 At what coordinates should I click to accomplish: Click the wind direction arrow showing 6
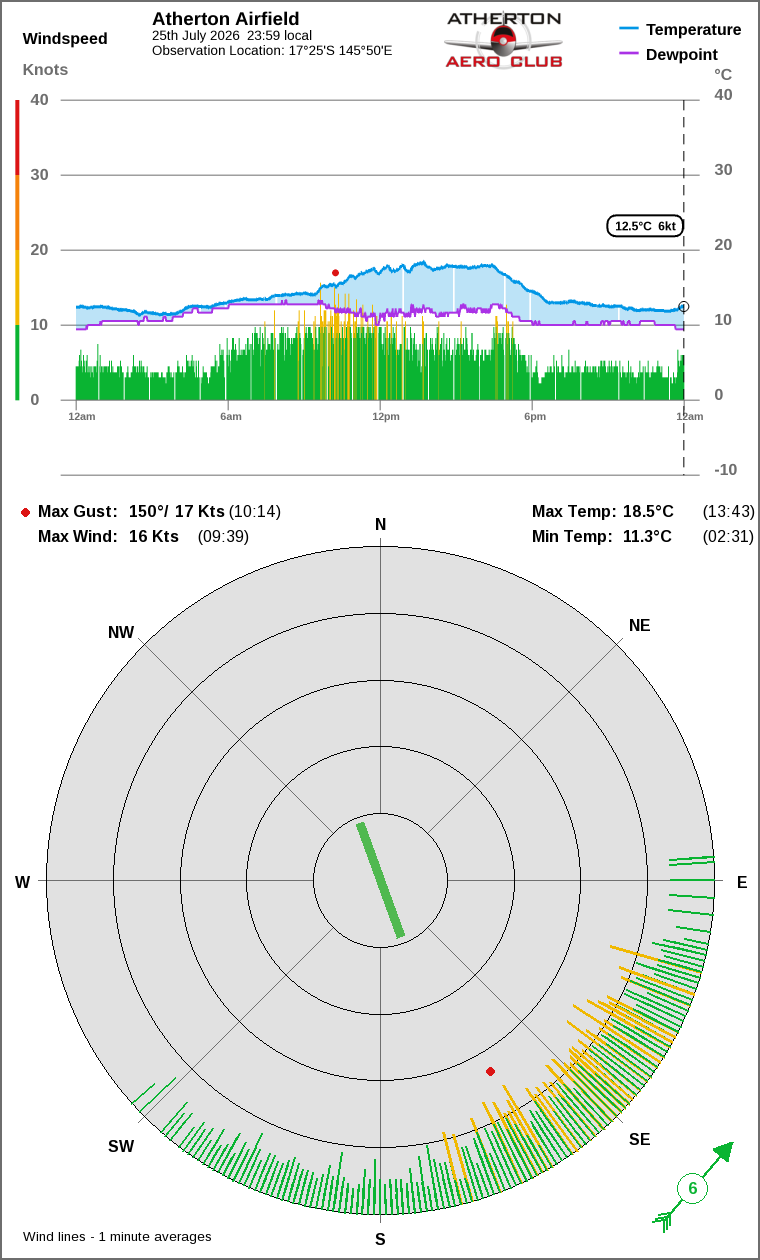[x=693, y=1187]
